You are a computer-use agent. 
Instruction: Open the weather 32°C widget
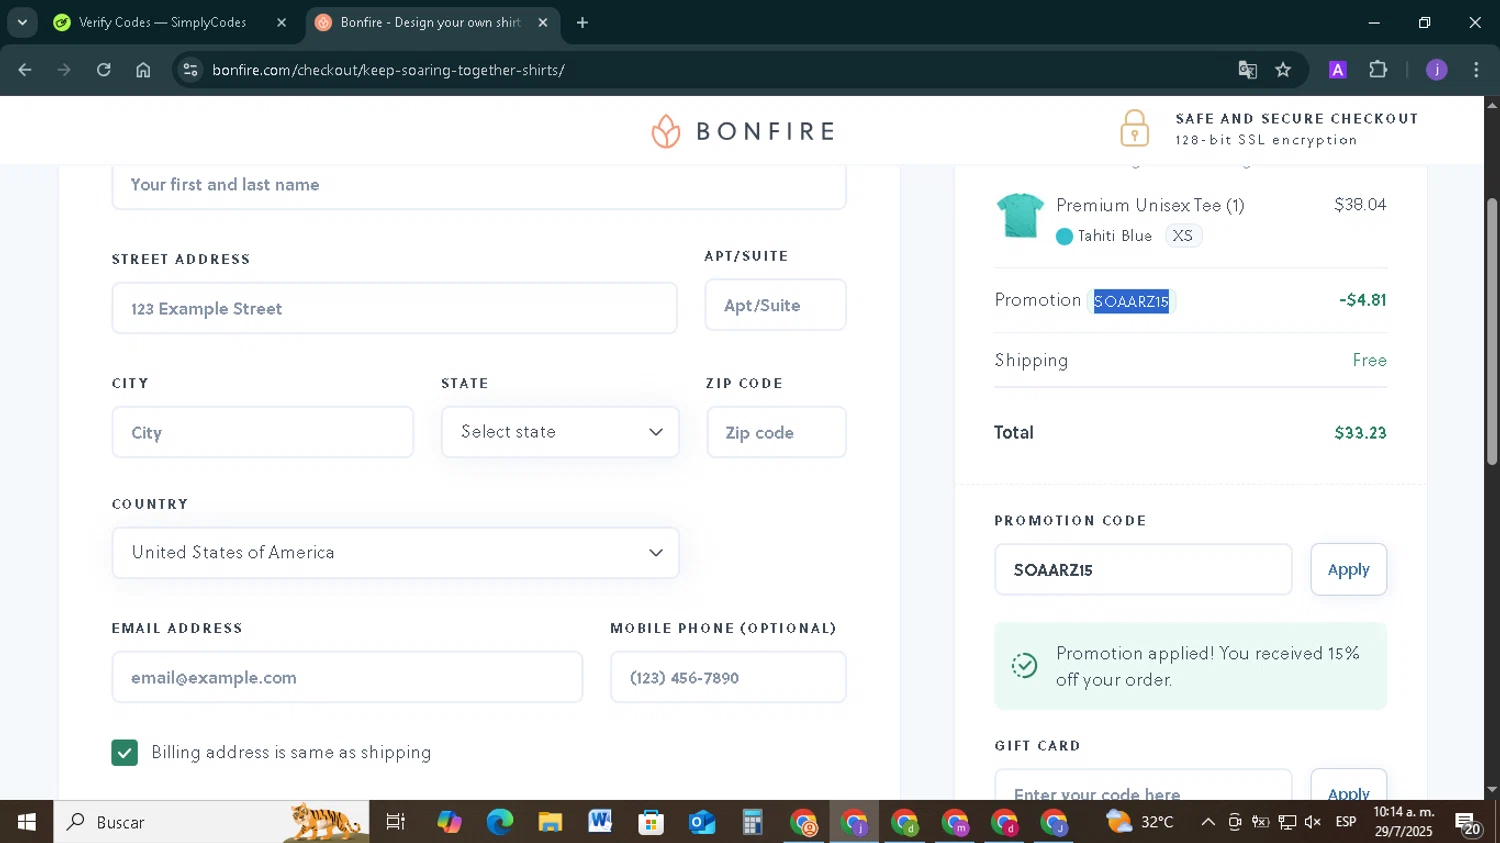point(1140,822)
